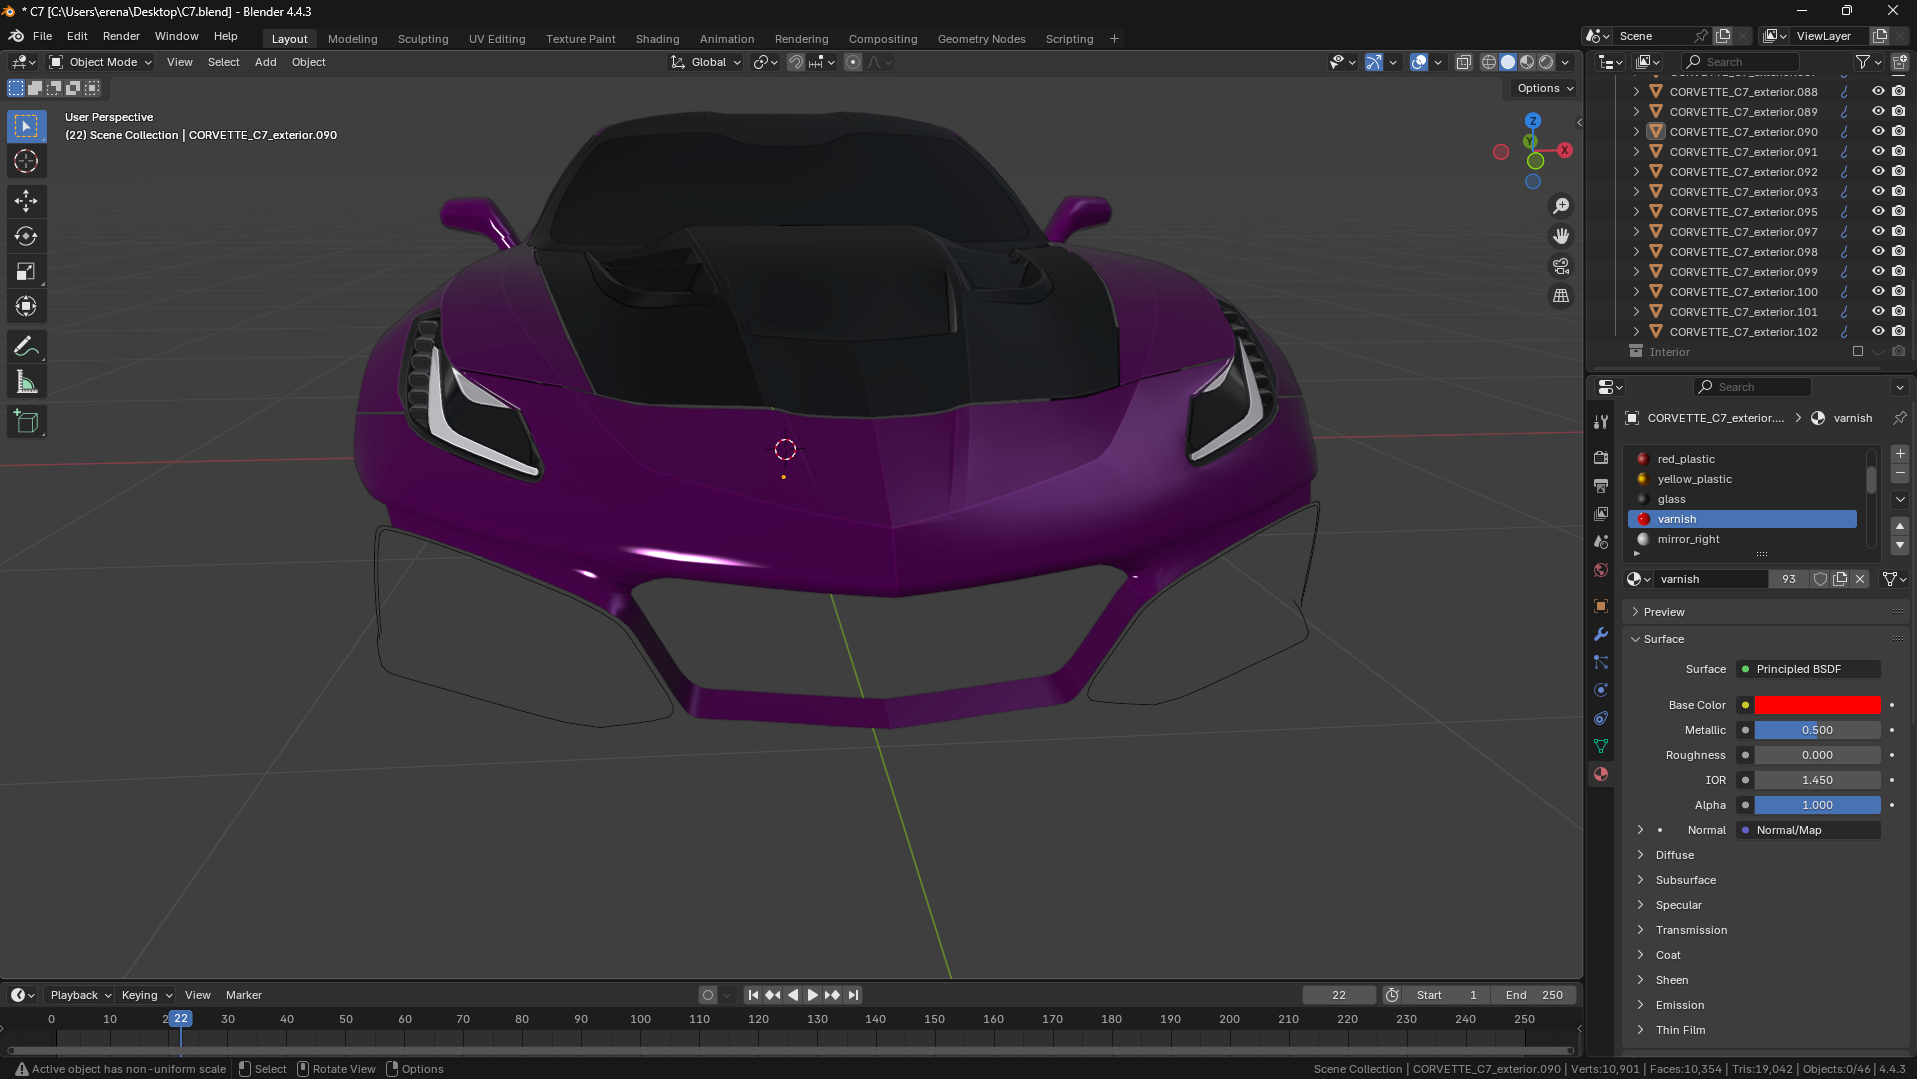Viewport: 1917px width, 1079px height.
Task: Enable the Interior collection checkbox
Action: click(x=1858, y=351)
